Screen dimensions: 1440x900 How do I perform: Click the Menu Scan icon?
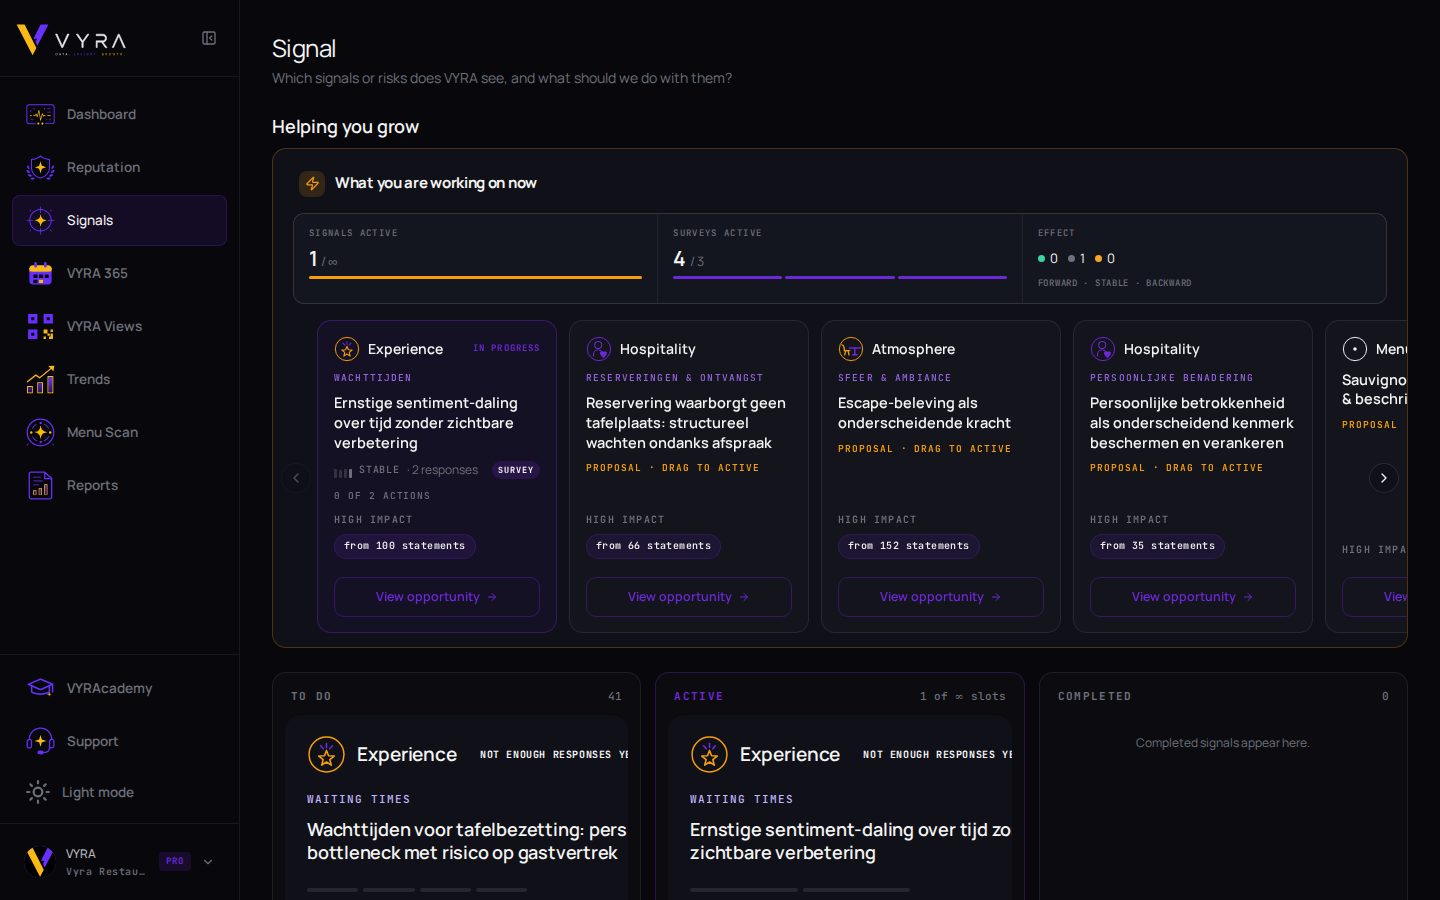[x=40, y=432]
